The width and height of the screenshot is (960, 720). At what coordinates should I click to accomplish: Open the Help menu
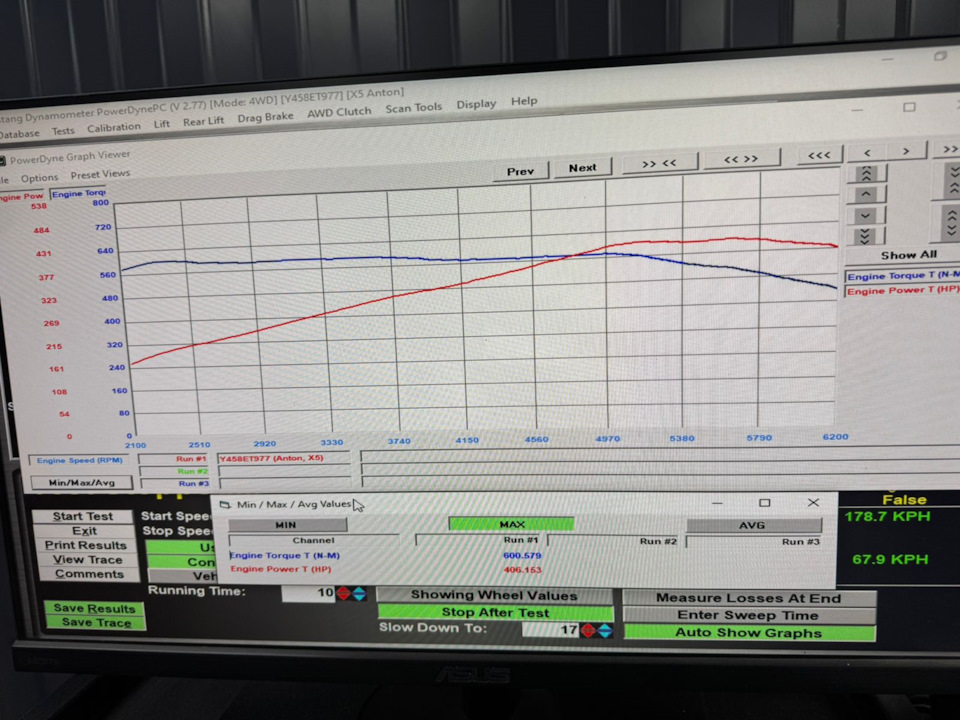pos(523,101)
